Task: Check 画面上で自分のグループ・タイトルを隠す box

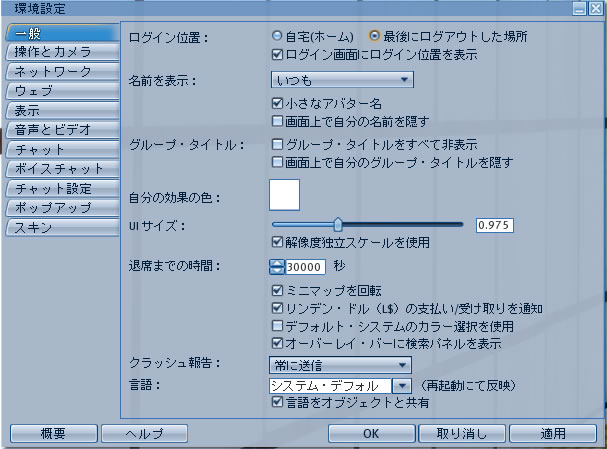Action: click(277, 162)
